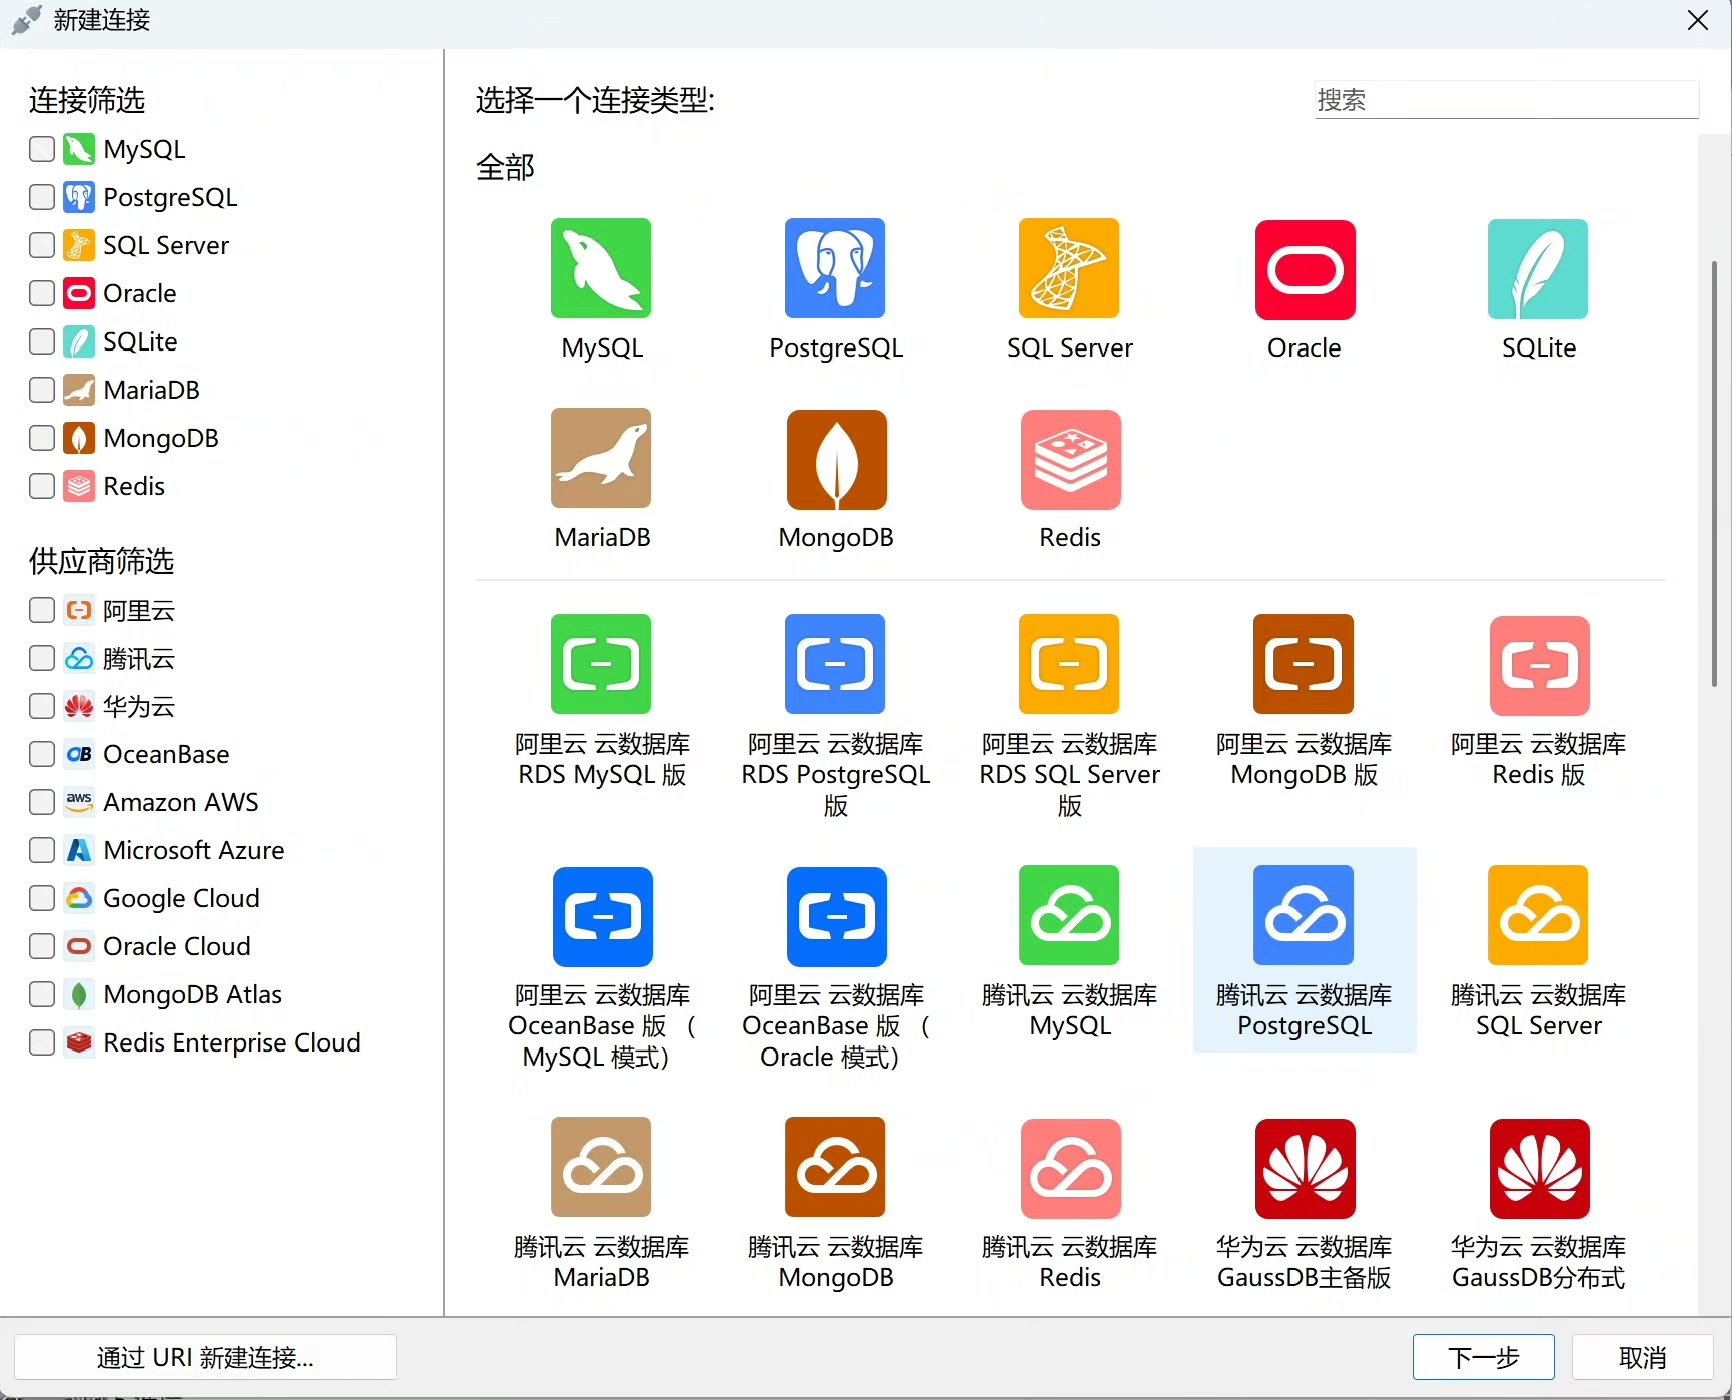
Task: Focus the 搜索 search field
Action: click(x=1506, y=99)
